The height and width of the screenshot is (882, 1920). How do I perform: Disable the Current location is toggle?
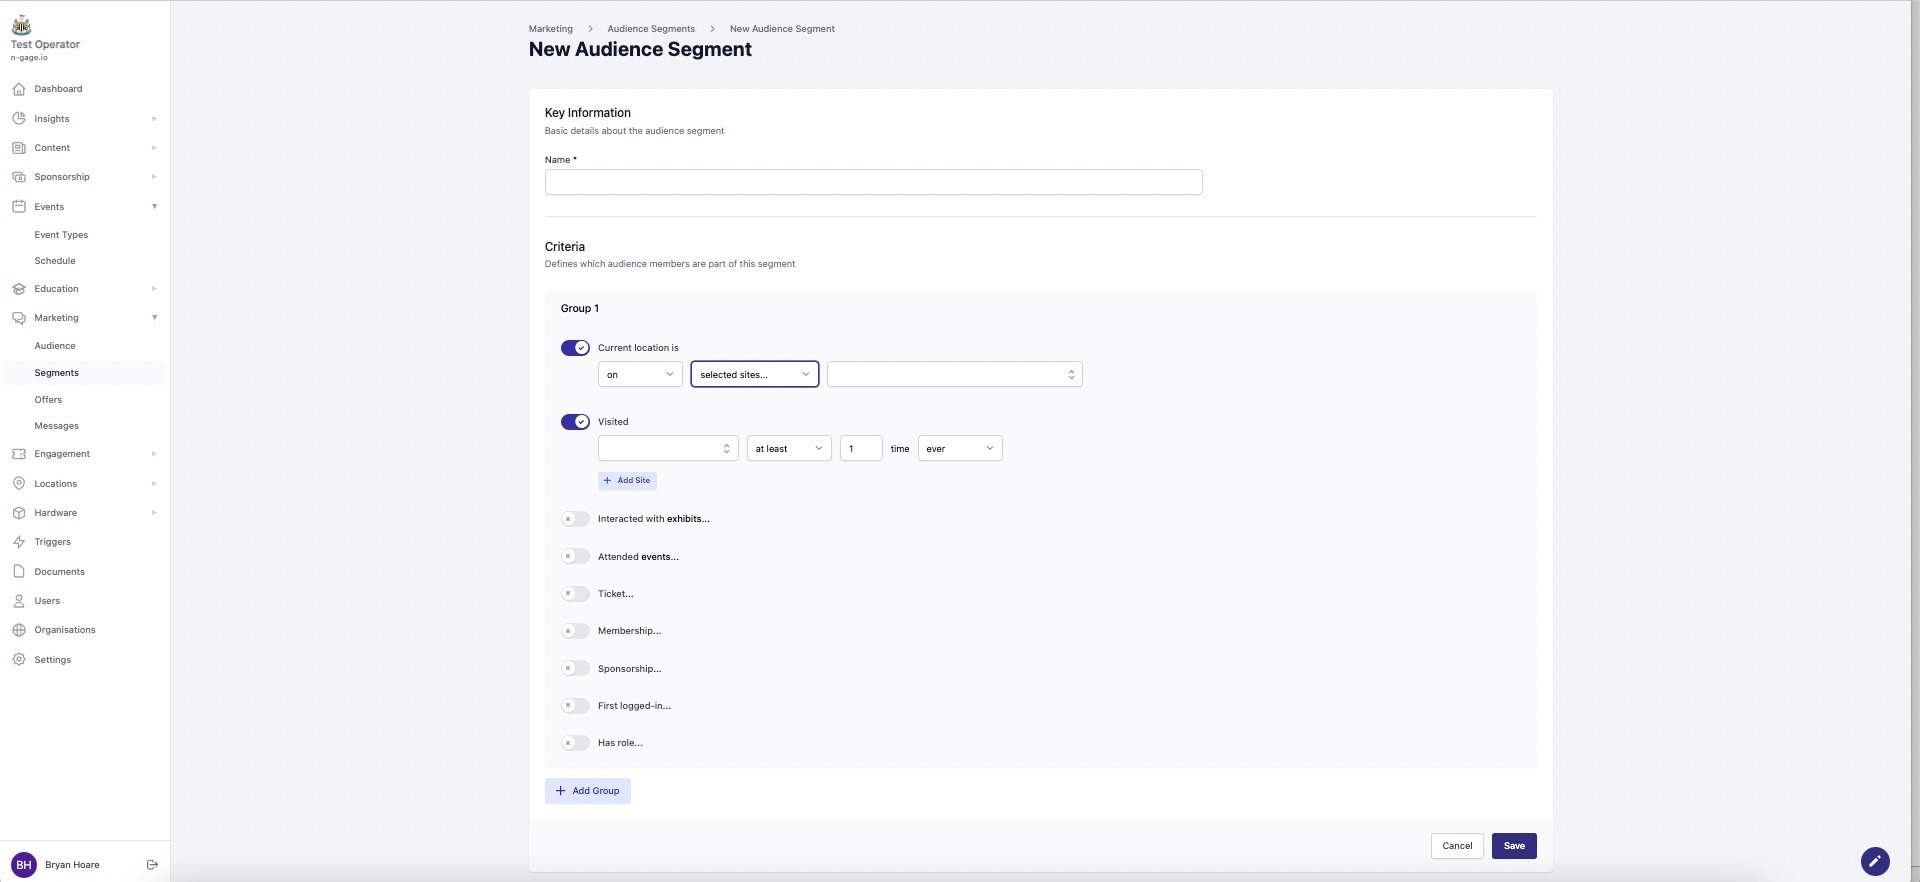pos(575,348)
